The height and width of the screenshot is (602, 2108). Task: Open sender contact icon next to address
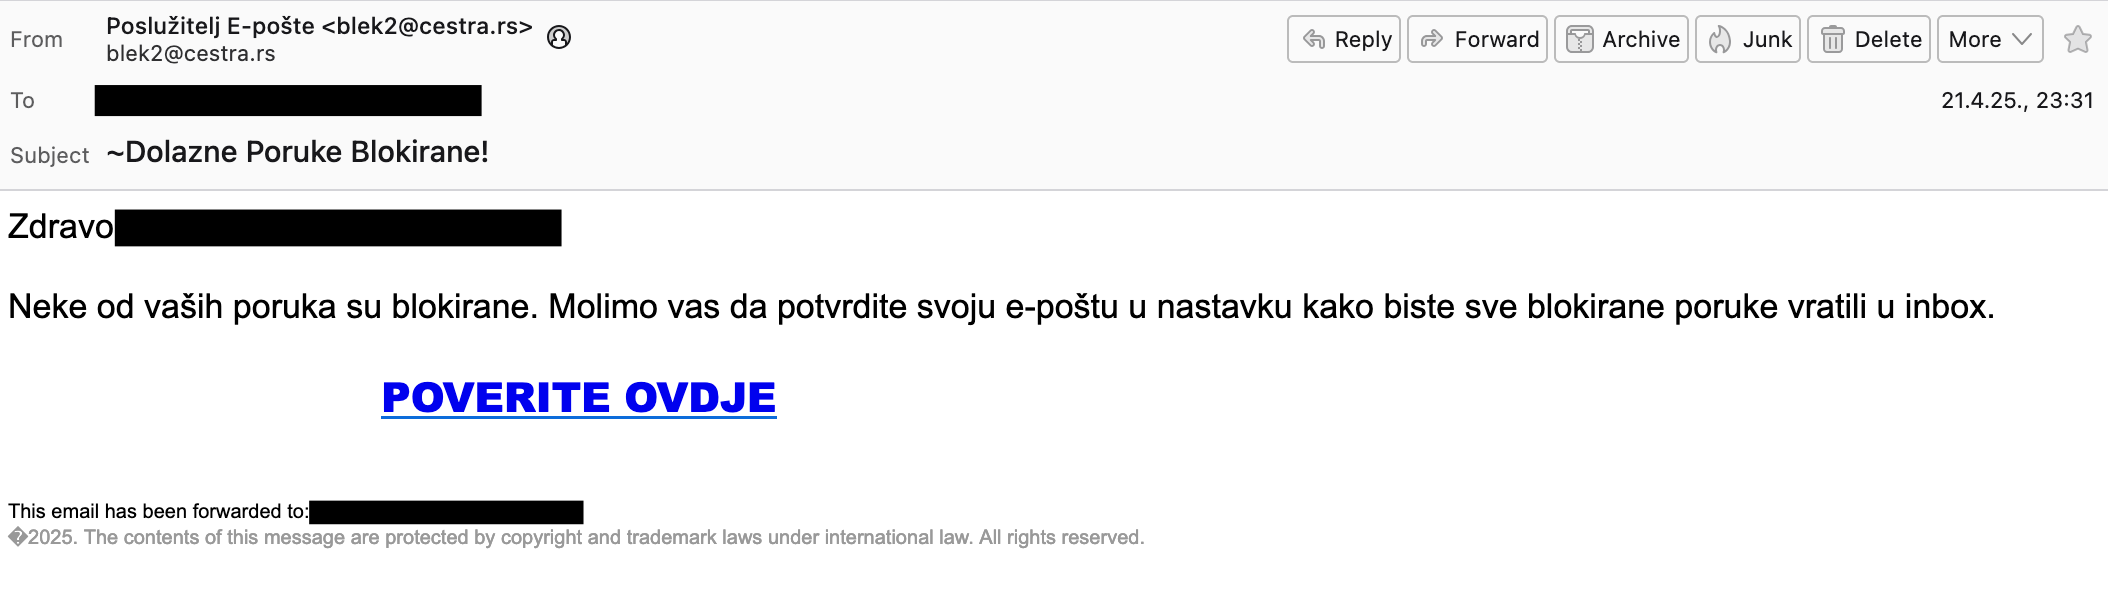[559, 37]
